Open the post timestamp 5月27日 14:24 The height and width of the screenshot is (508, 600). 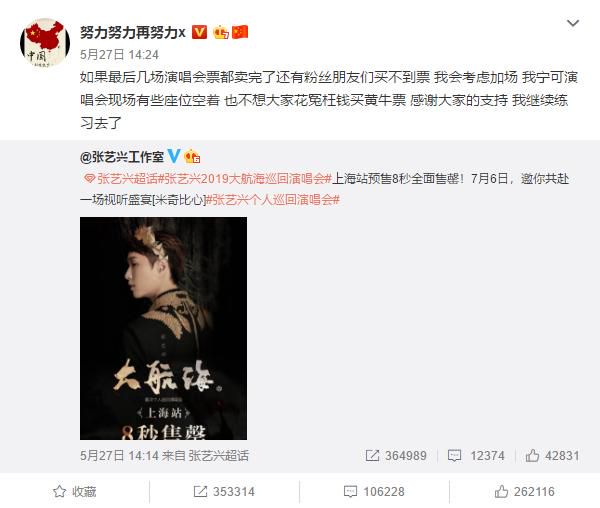click(x=119, y=55)
